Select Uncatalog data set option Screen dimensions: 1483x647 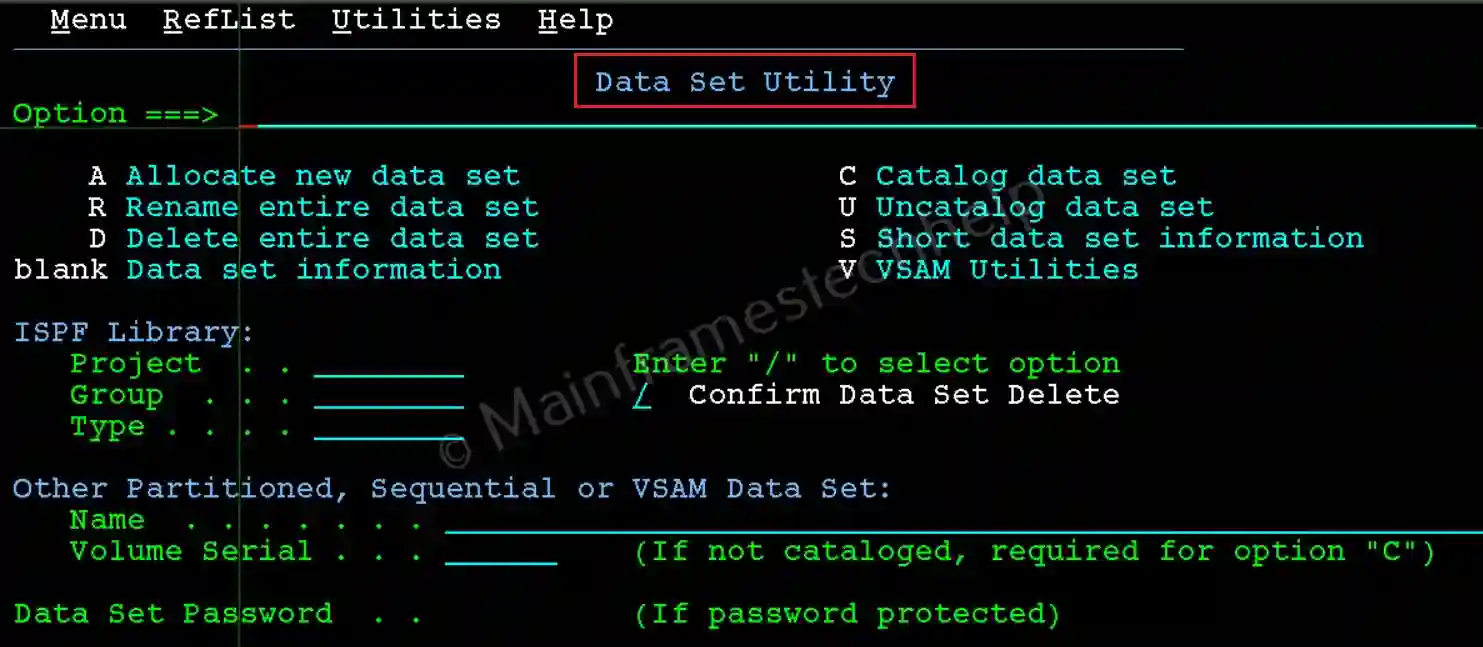coord(1044,208)
